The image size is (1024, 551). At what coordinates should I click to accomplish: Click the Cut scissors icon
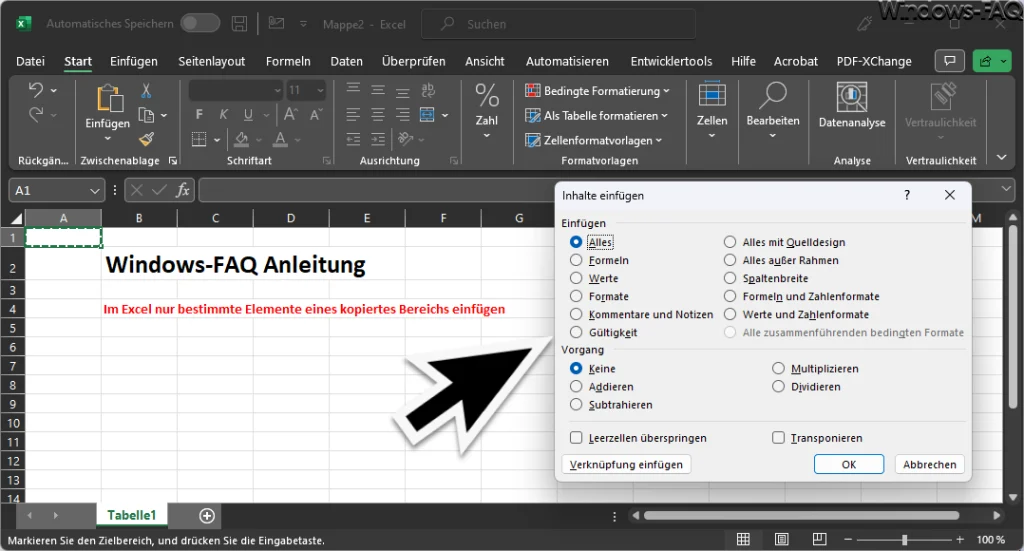point(146,91)
